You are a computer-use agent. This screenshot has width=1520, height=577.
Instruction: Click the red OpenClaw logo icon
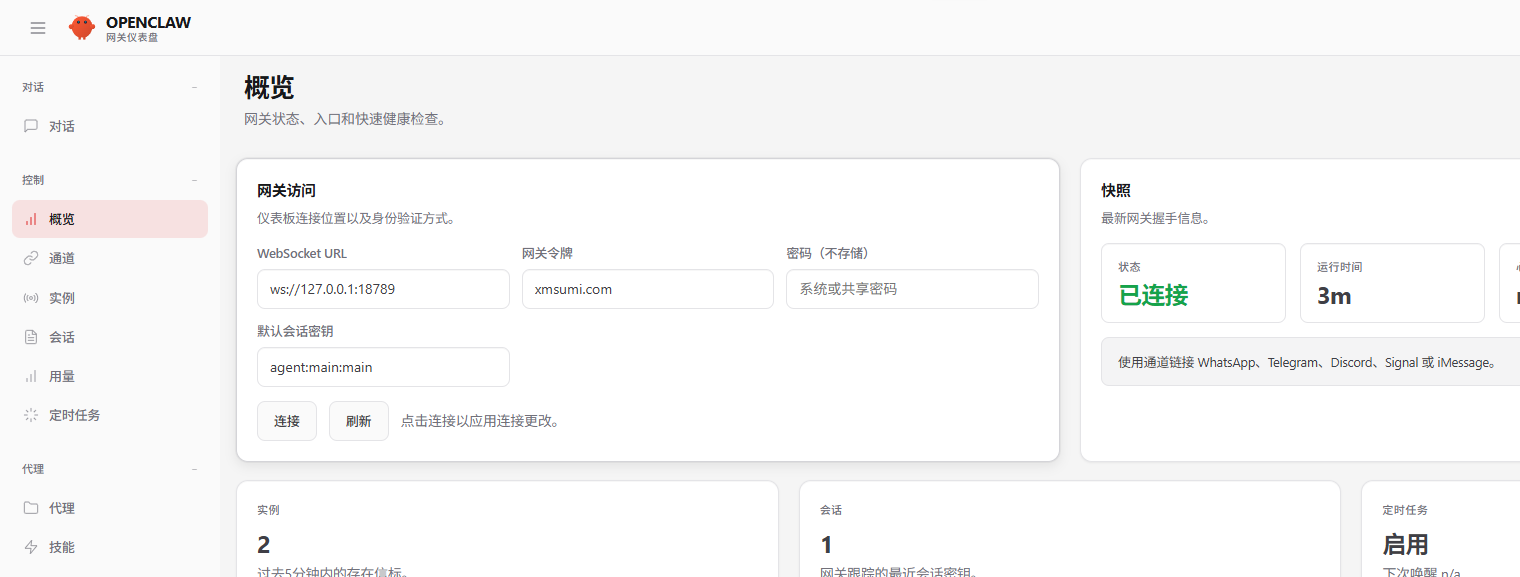click(x=82, y=28)
